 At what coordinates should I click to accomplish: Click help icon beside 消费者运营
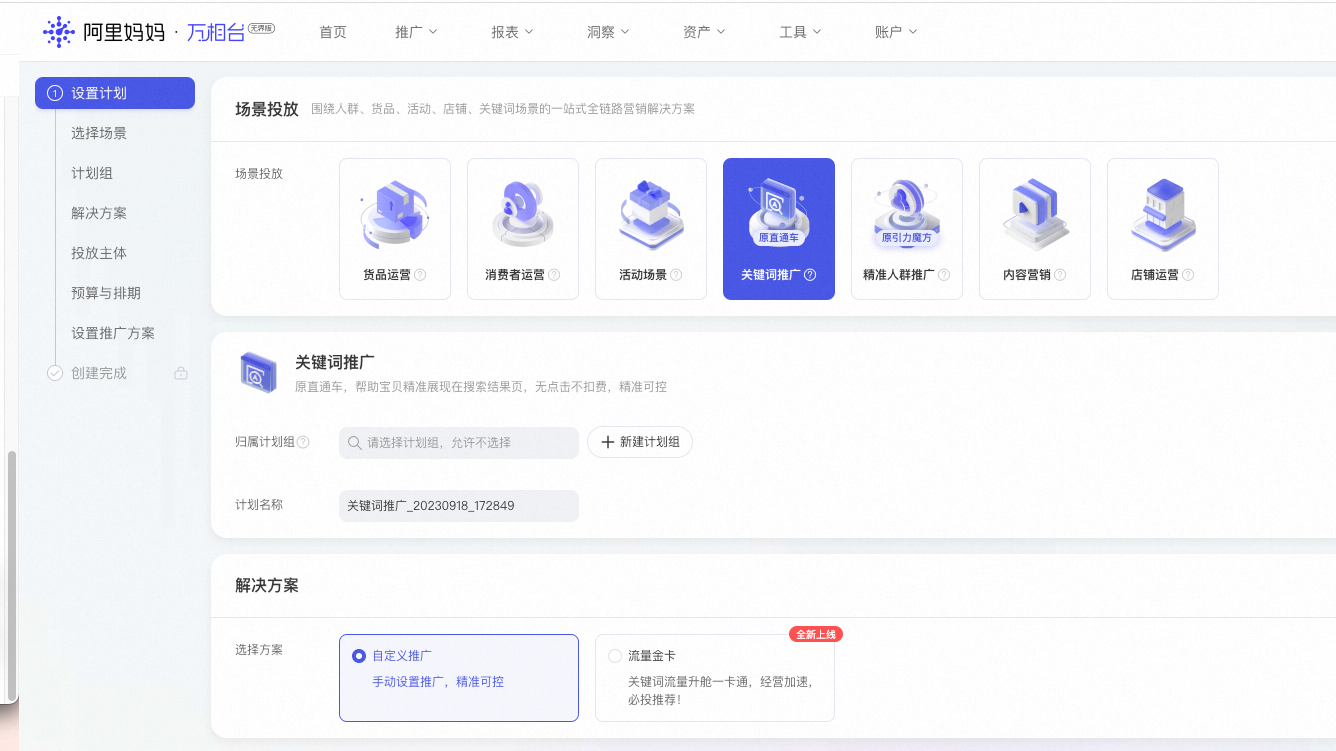pyautogui.click(x=554, y=275)
